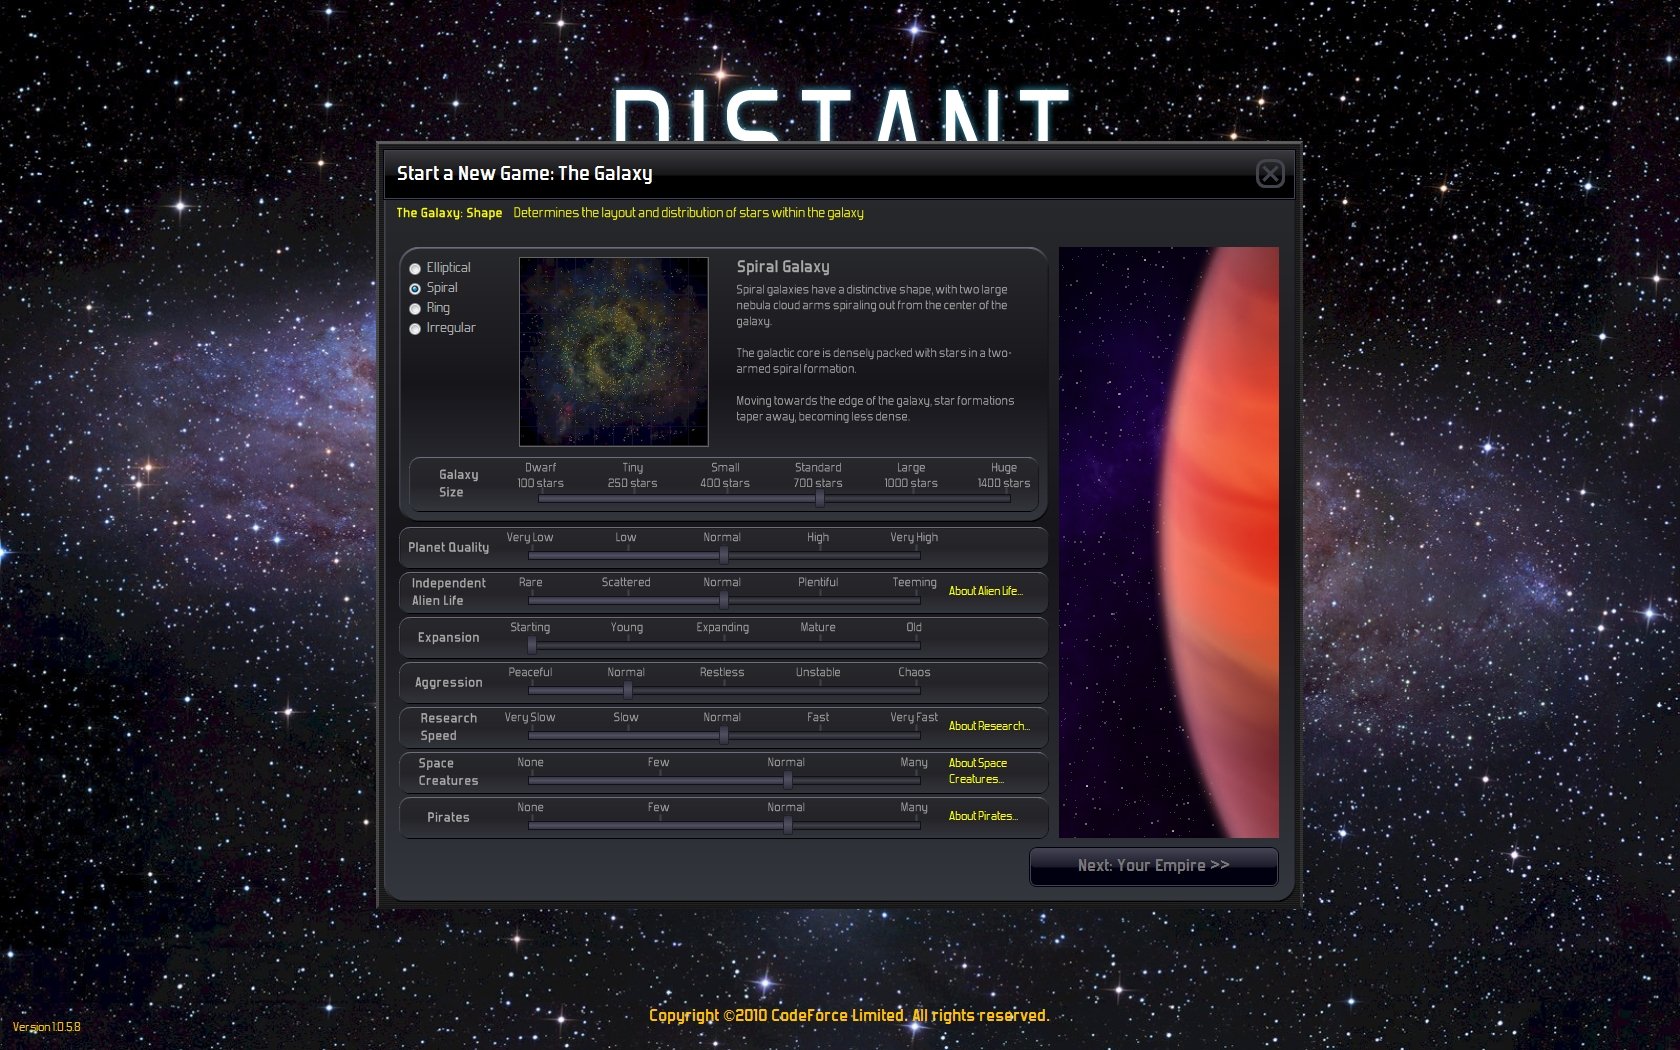Click the Dwarf 100 stars size label
The width and height of the screenshot is (1680, 1050).
(x=540, y=476)
